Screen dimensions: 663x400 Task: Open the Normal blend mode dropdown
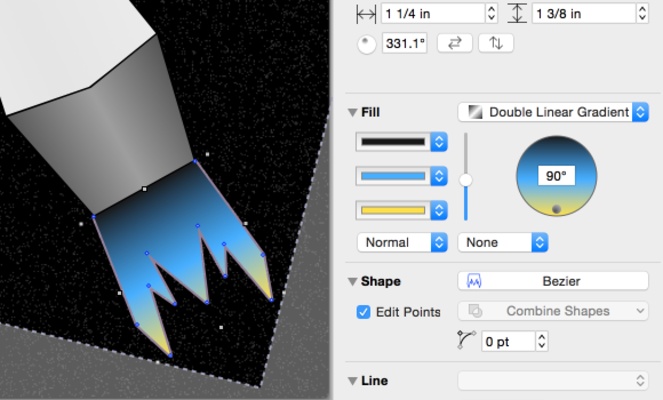(402, 242)
